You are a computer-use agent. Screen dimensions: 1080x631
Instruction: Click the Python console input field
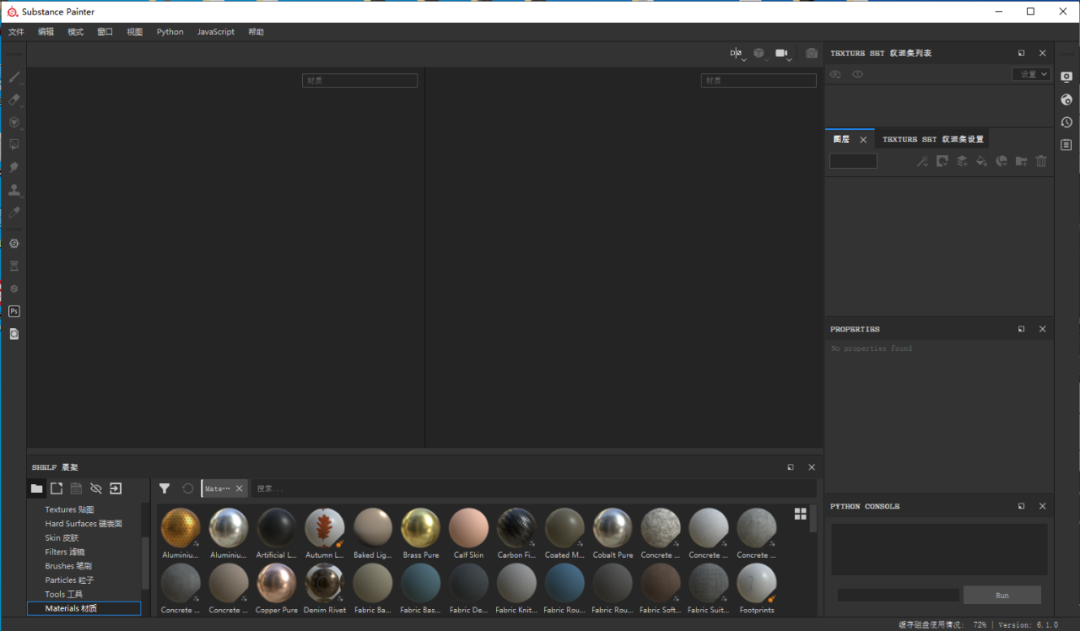coord(898,595)
